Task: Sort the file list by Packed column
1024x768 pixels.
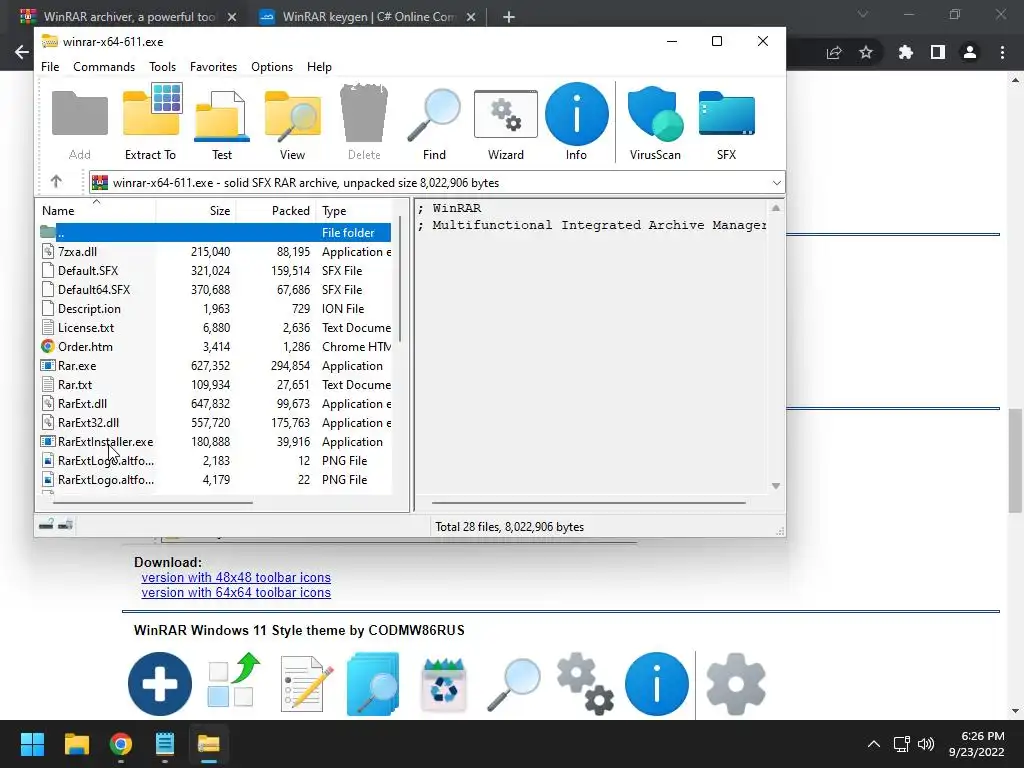Action: (276, 210)
